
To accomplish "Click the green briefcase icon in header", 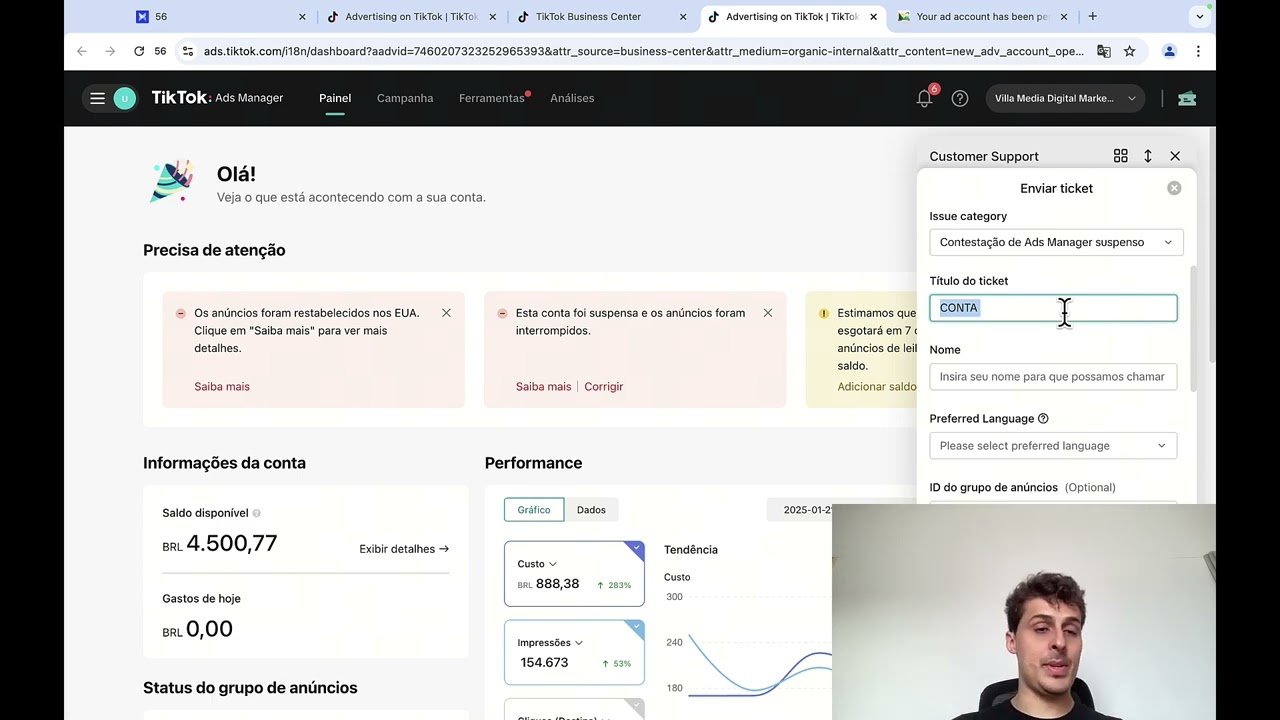I will [x=1187, y=98].
